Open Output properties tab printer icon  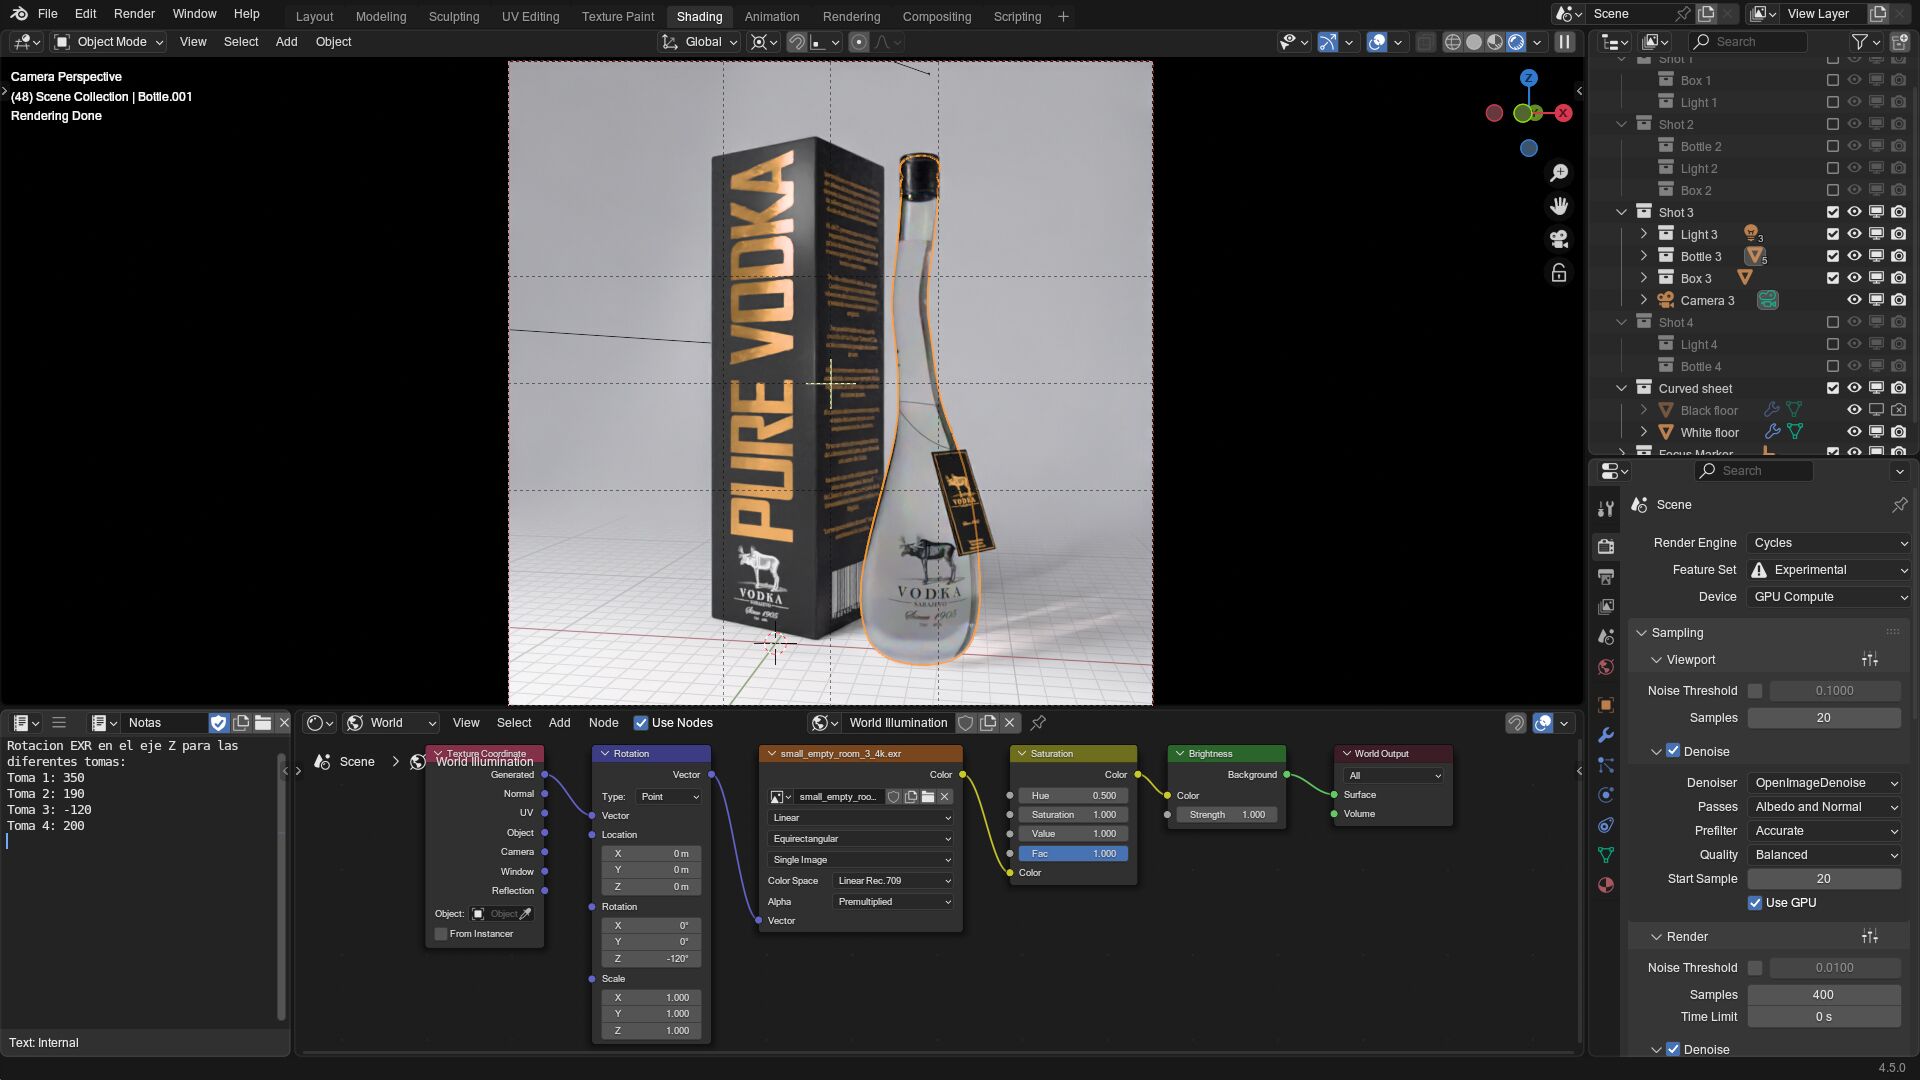(x=1606, y=576)
